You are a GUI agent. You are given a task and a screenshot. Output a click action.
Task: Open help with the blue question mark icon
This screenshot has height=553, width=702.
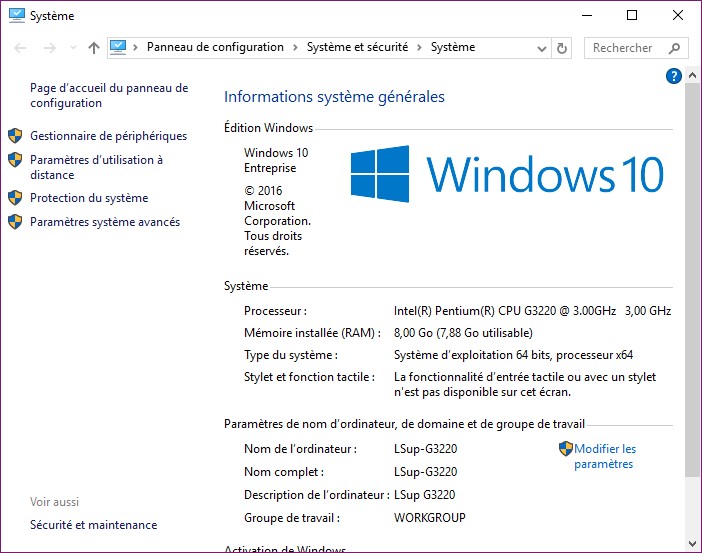pos(673,76)
